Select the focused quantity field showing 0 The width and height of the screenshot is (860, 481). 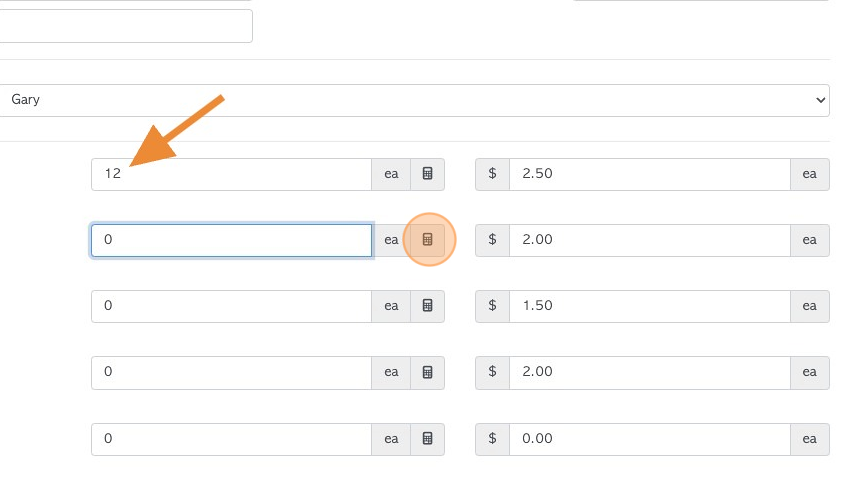[x=231, y=240]
